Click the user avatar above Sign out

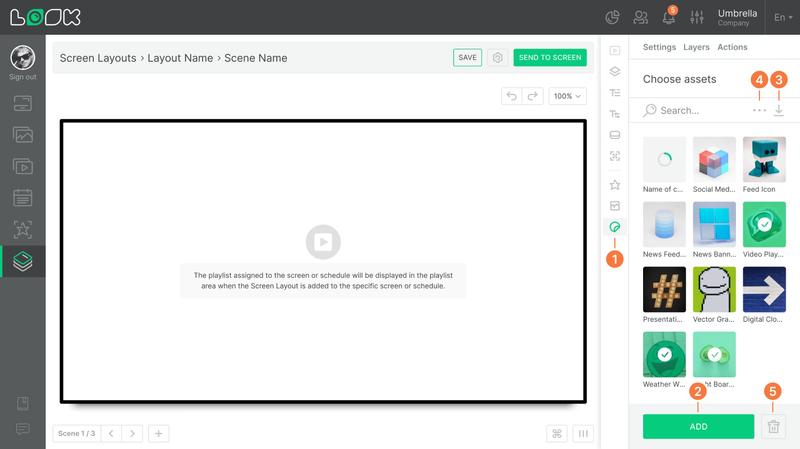[x=22, y=57]
